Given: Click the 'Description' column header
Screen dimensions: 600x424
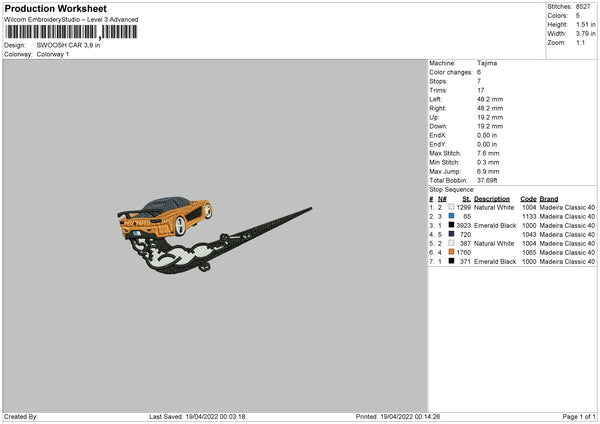Looking at the screenshot, I should (x=492, y=199).
